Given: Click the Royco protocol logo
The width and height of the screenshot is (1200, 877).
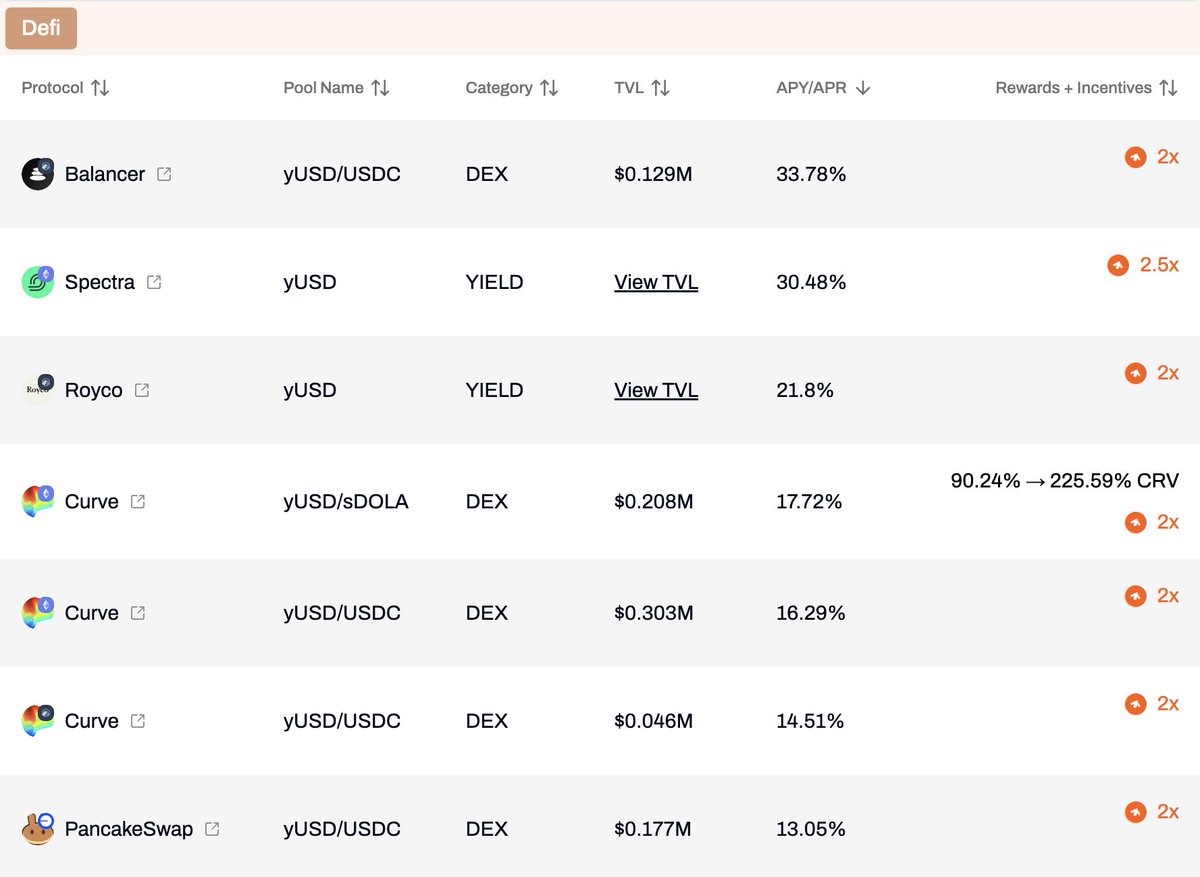Looking at the screenshot, I should (38, 390).
